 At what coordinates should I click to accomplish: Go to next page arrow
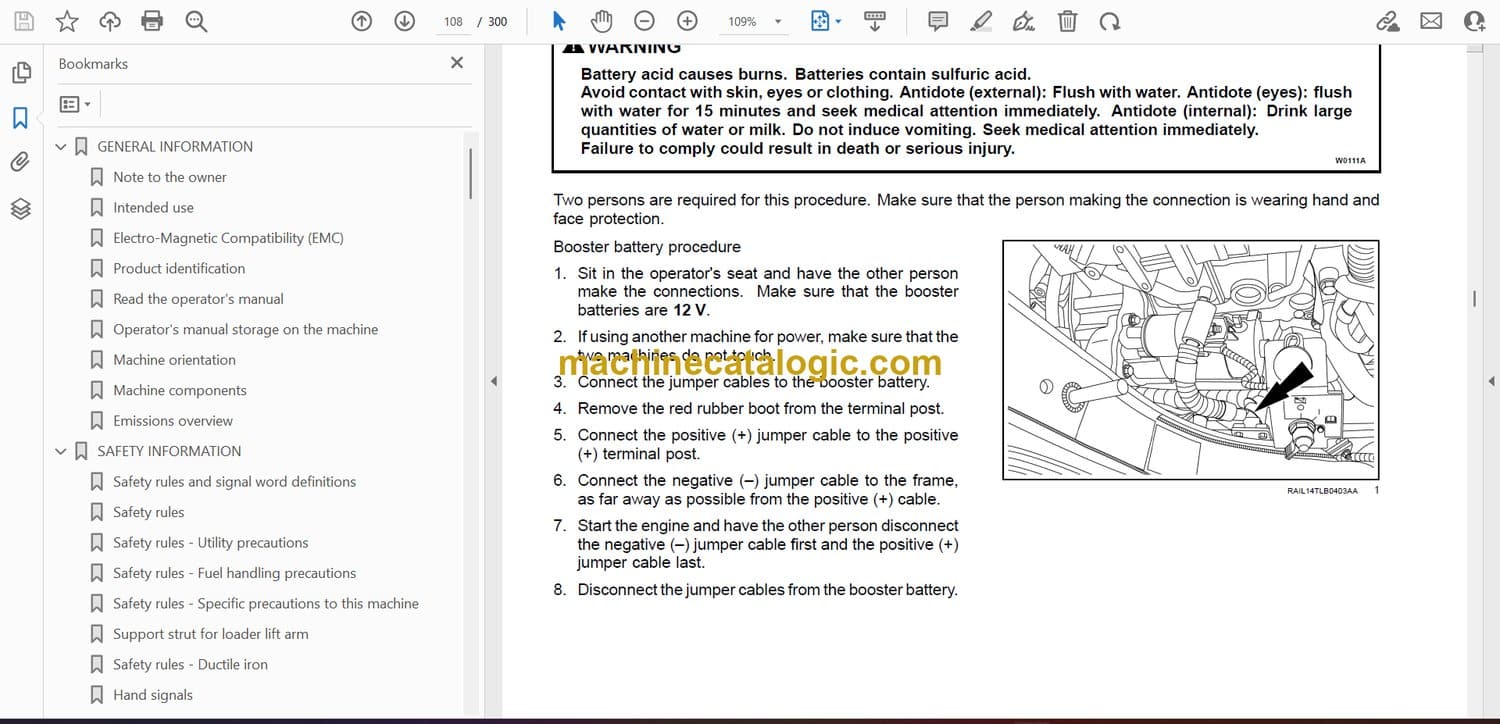404,21
